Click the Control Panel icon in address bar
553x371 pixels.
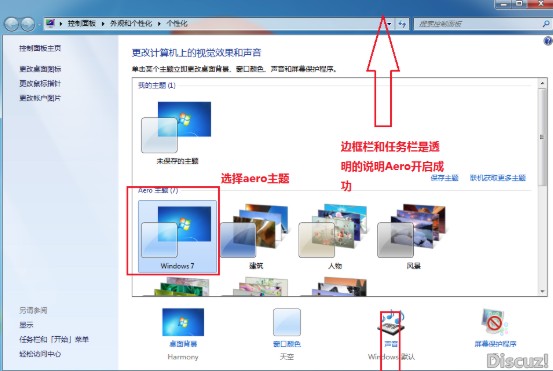click(50, 23)
